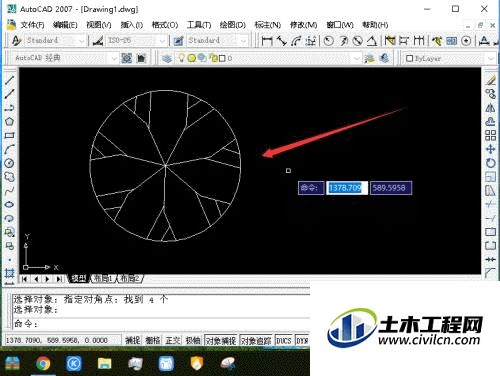Toggle 栅格 grid display in status bar
Viewport: 500px width, 376px height.
click(153, 340)
